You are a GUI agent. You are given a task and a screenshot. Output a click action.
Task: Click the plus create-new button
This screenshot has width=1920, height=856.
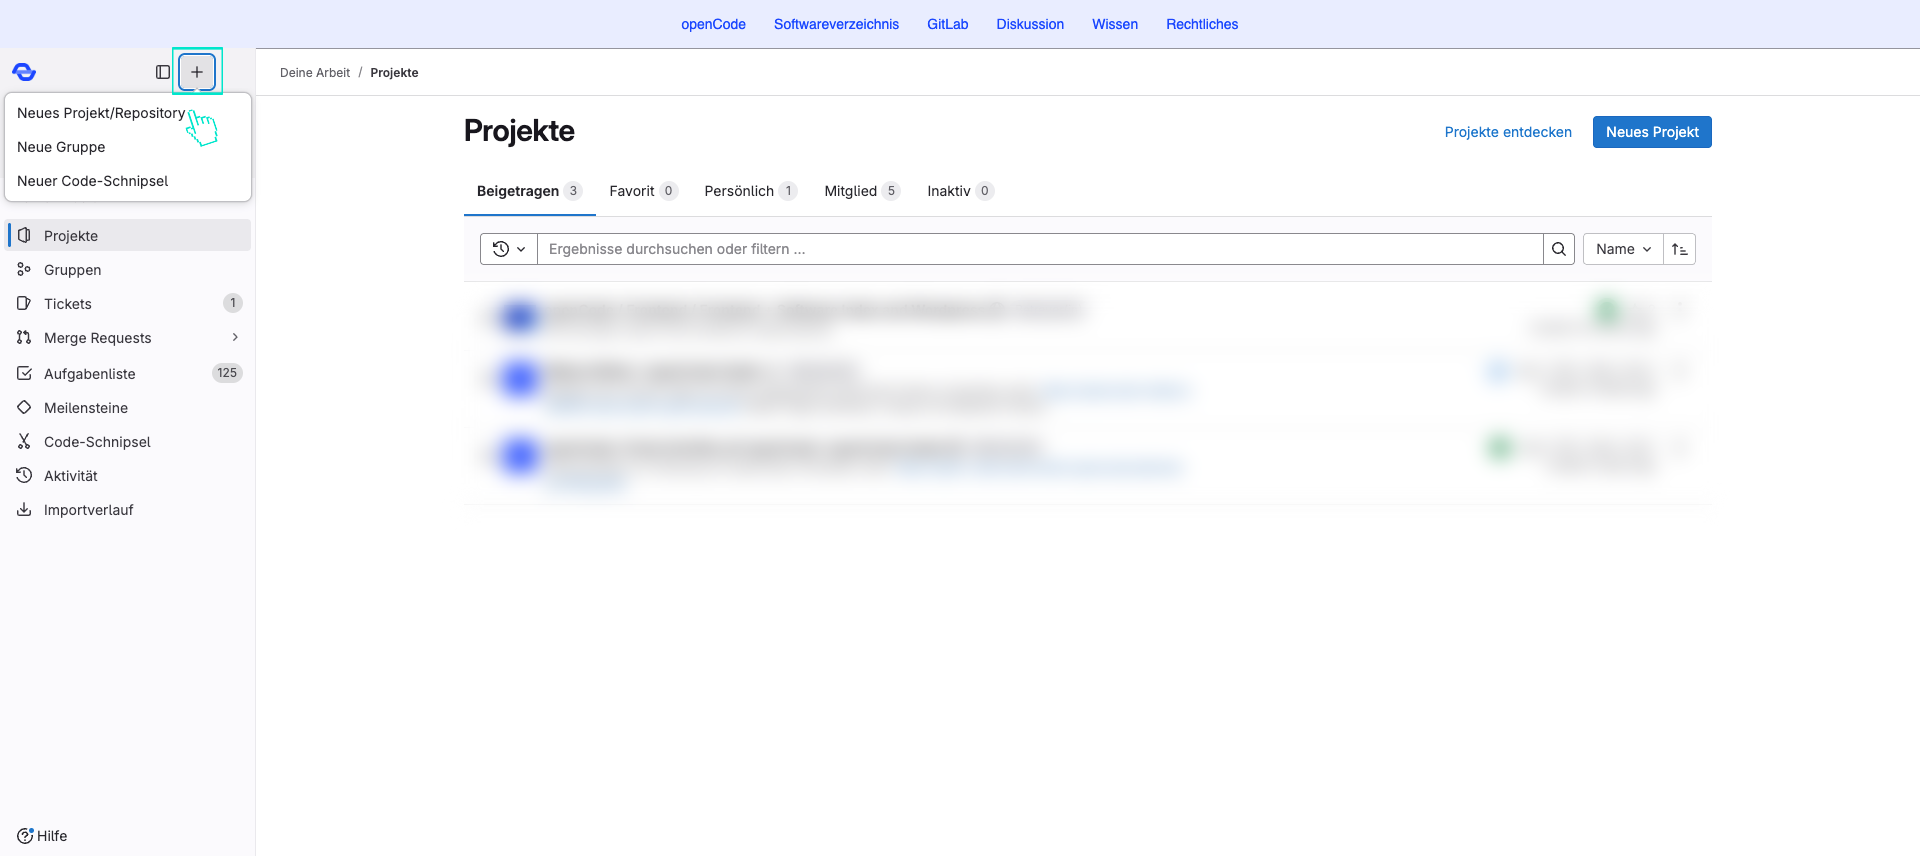coord(197,72)
